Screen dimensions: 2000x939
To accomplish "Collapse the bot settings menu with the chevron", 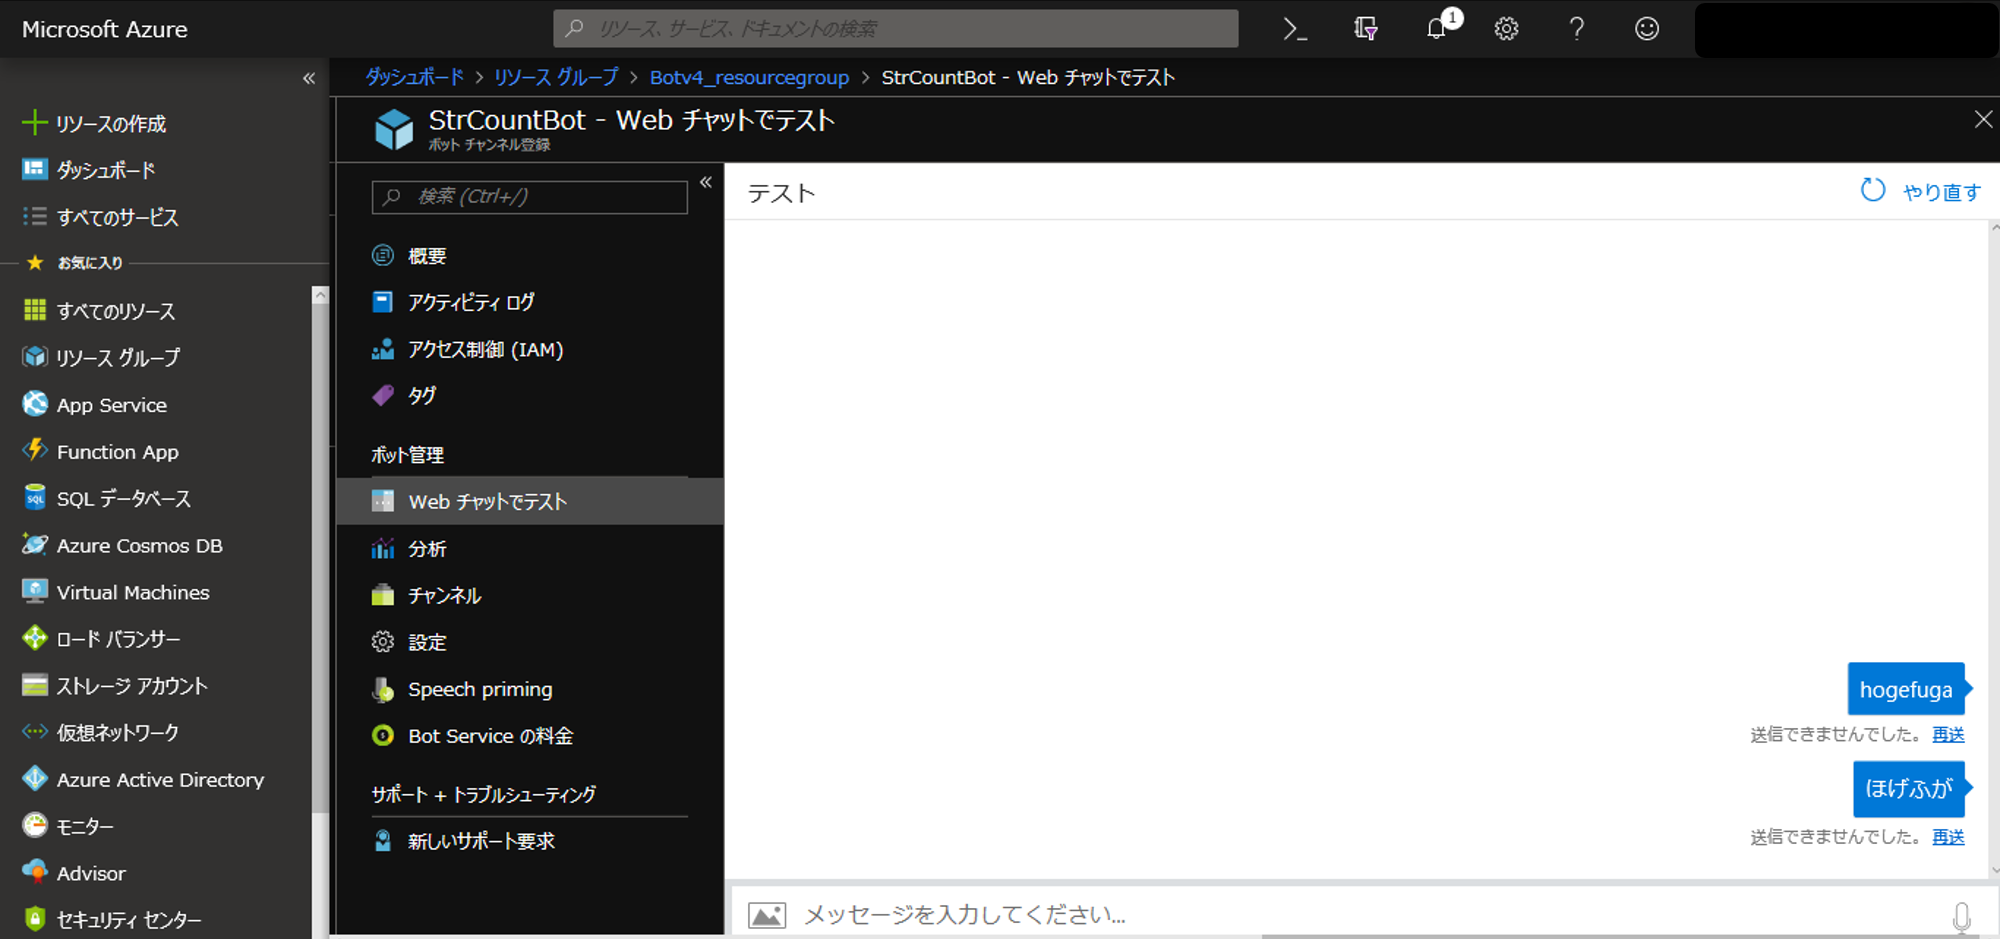I will pos(706,181).
